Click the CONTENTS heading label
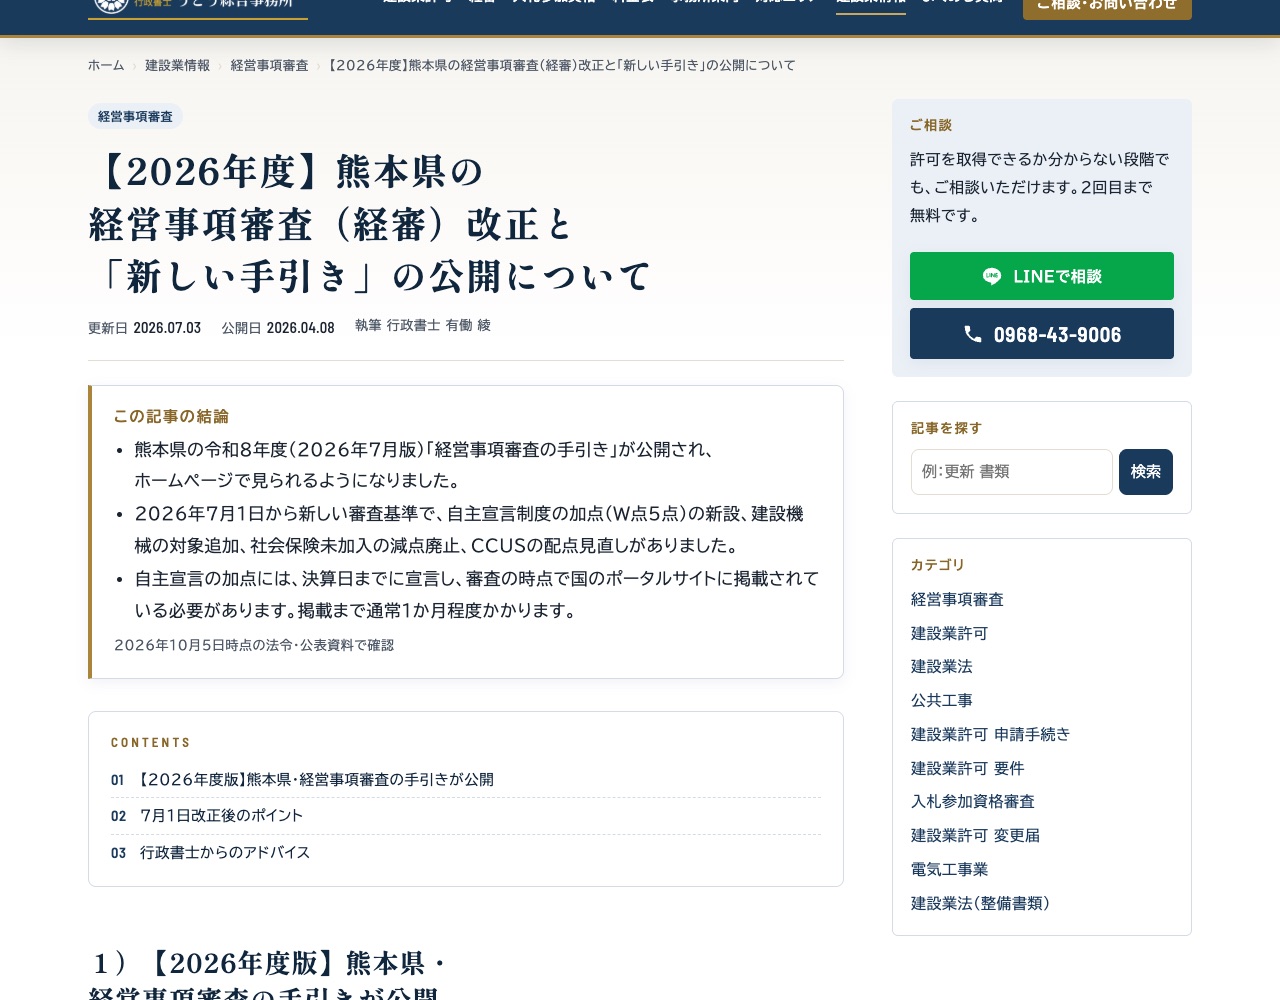Image resolution: width=1280 pixels, height=1000 pixels. (x=151, y=743)
